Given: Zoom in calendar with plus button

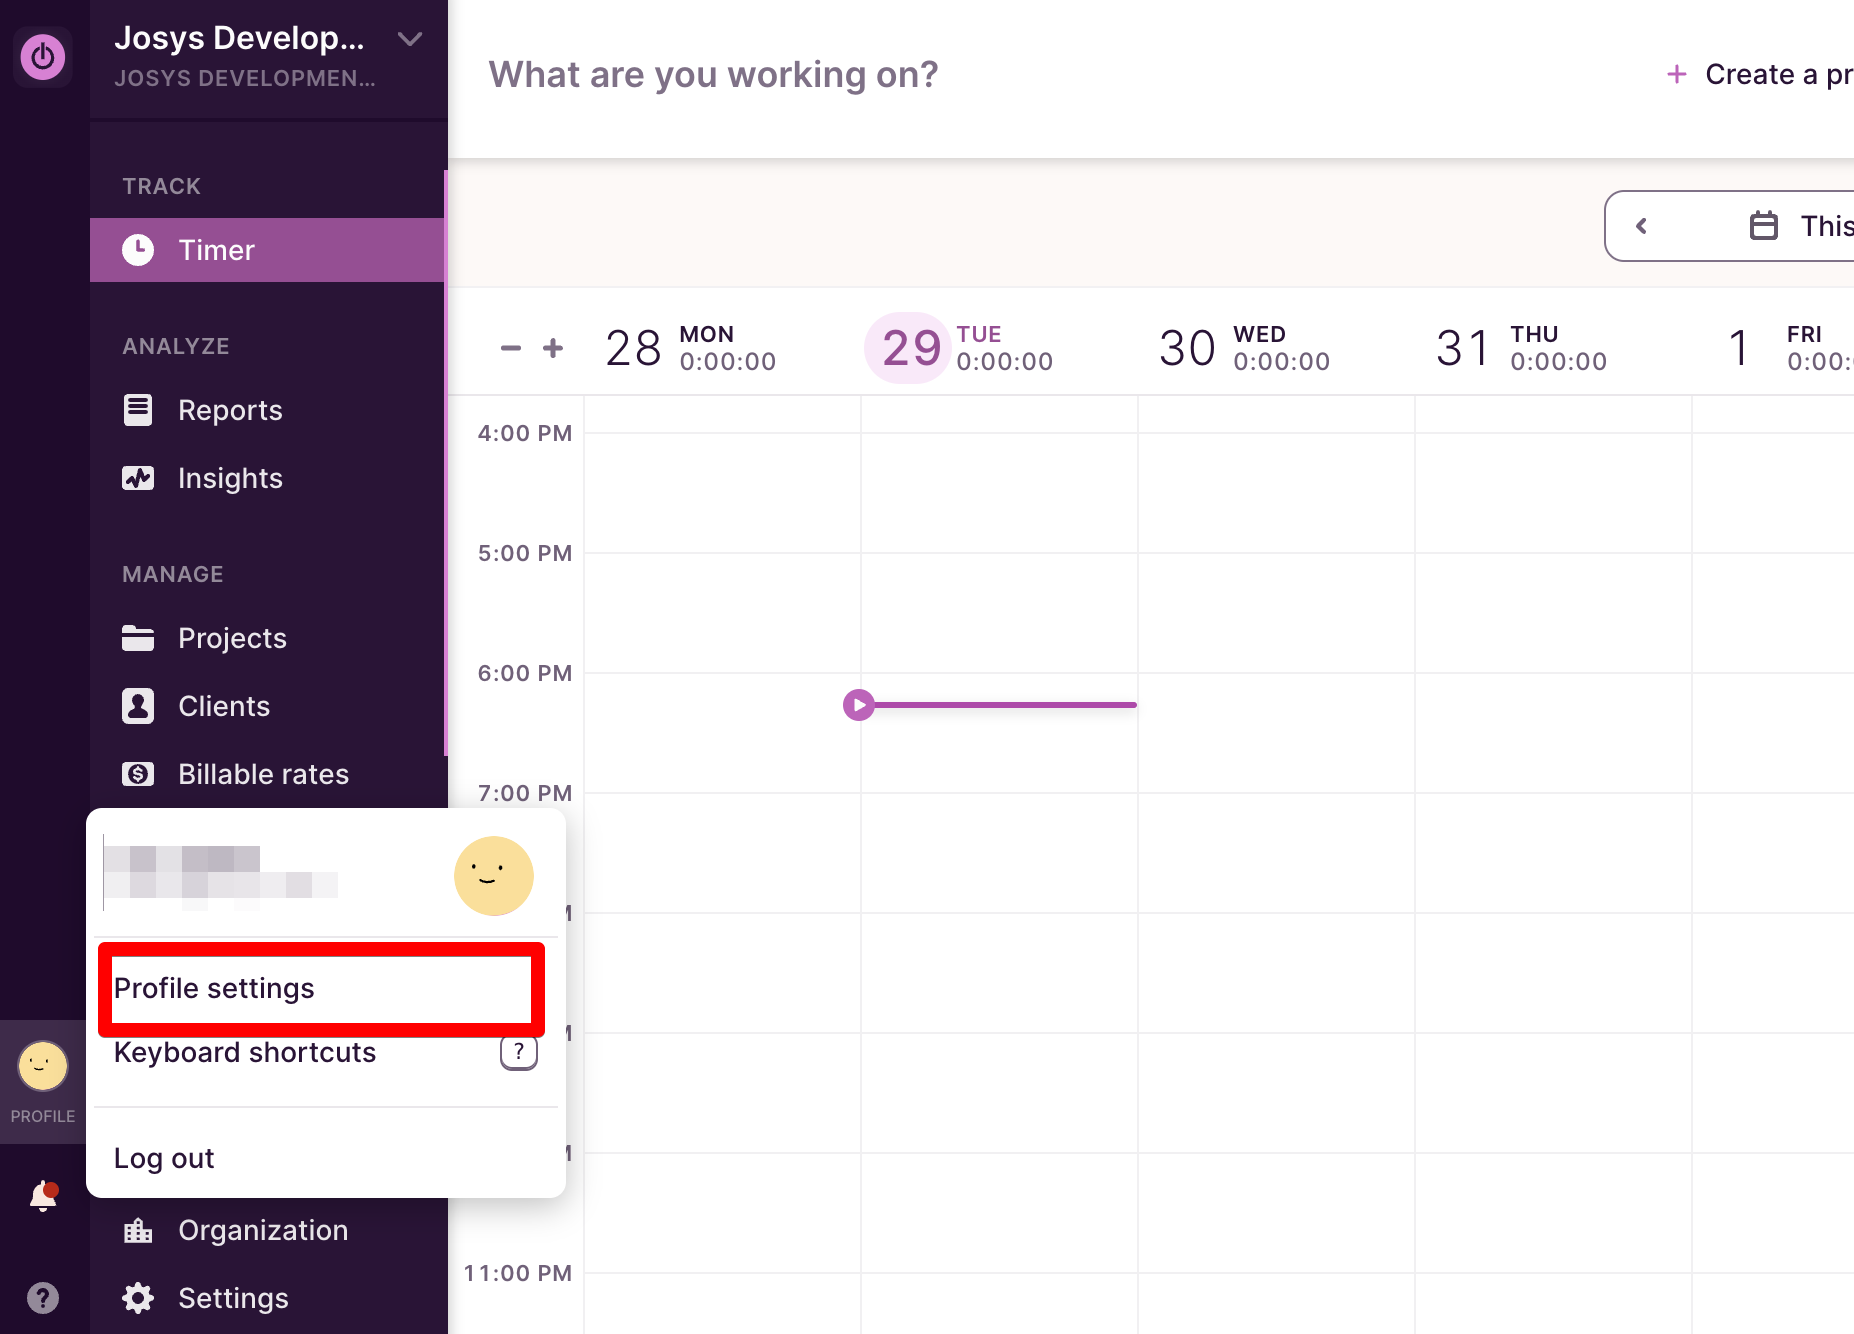Looking at the screenshot, I should (553, 348).
